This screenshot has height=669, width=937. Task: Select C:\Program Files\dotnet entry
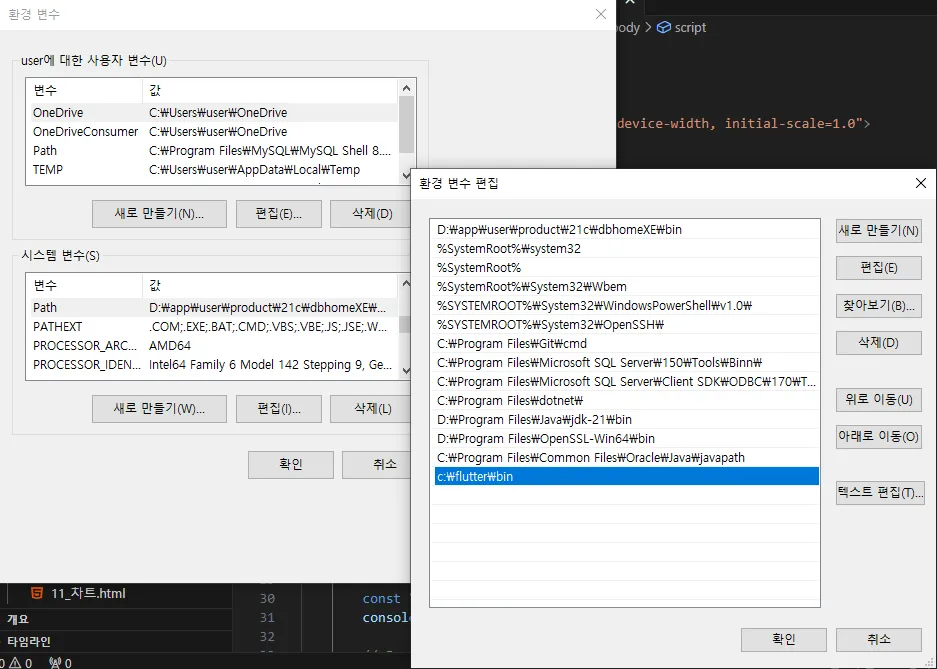pos(626,401)
